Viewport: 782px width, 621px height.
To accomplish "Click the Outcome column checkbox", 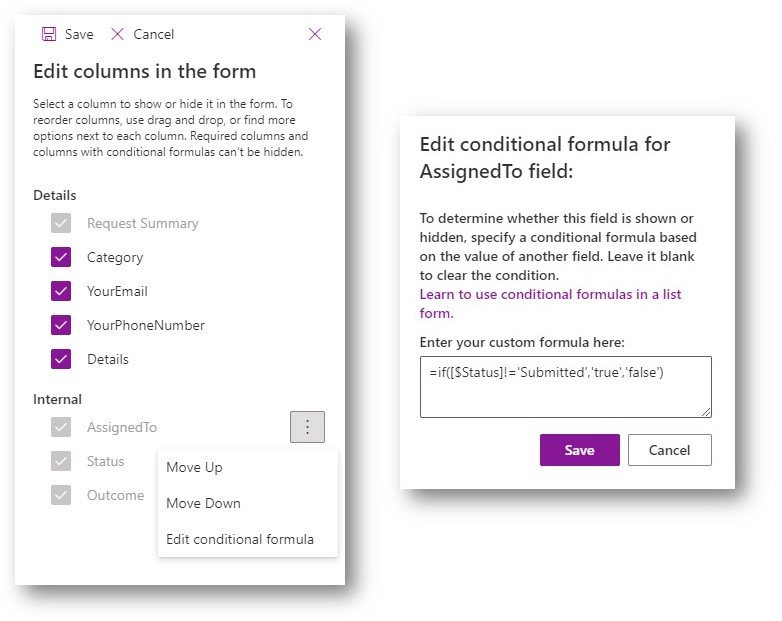I will coord(61,495).
